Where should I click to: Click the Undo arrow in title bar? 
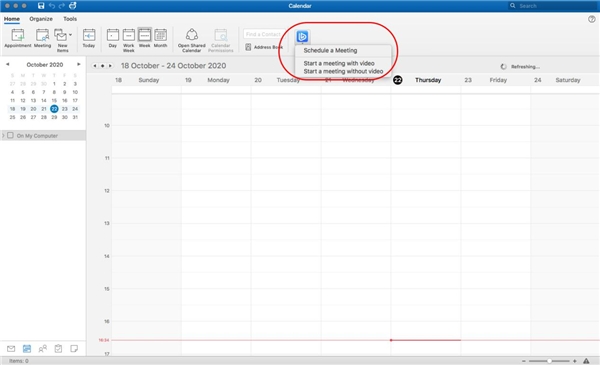[52, 6]
